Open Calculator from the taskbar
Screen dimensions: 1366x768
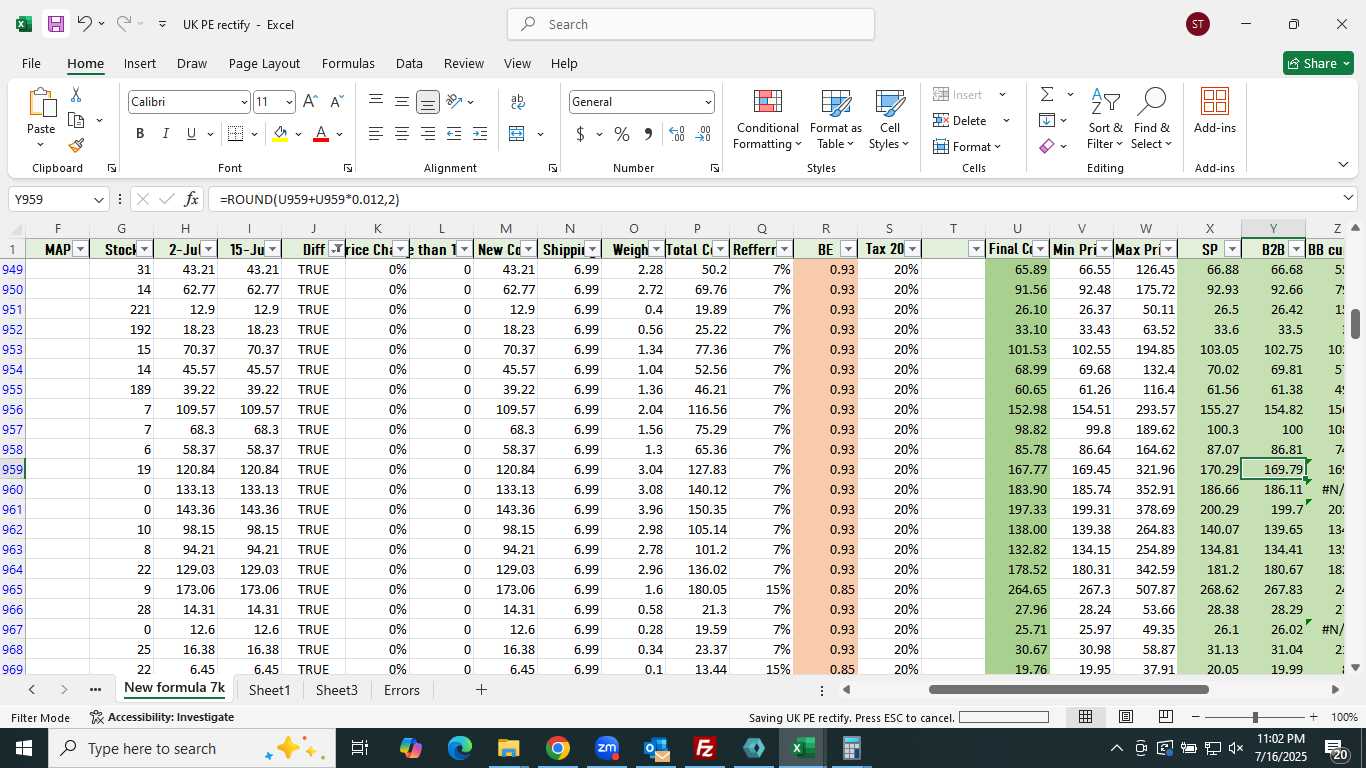(851, 748)
